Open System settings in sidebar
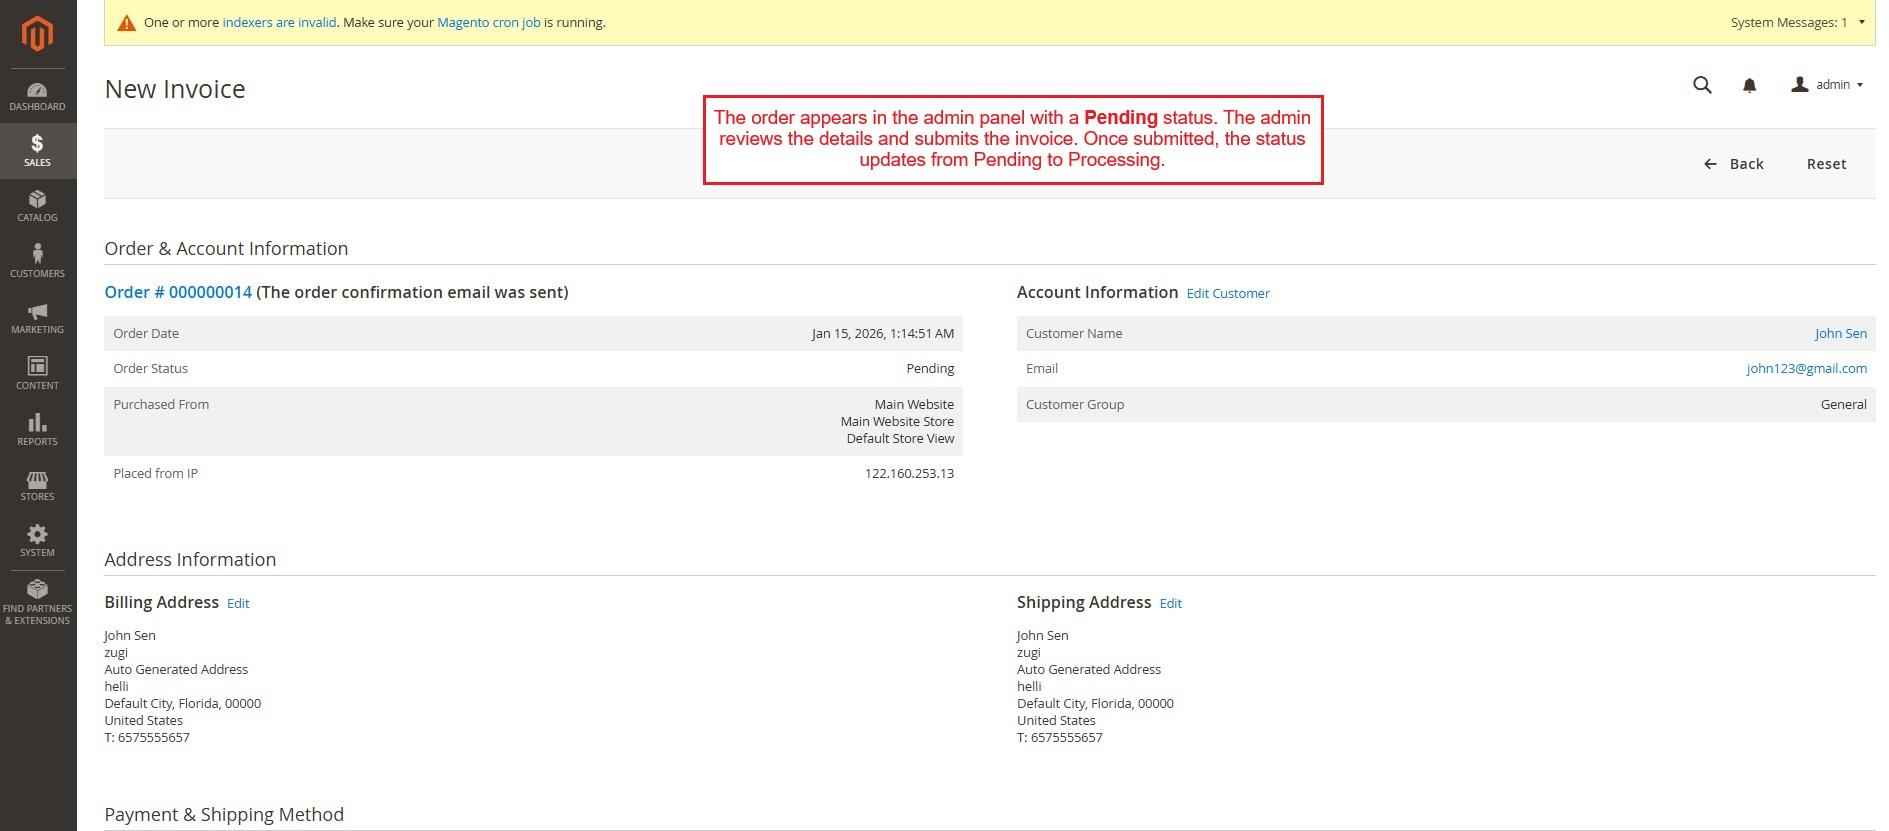 (x=37, y=541)
